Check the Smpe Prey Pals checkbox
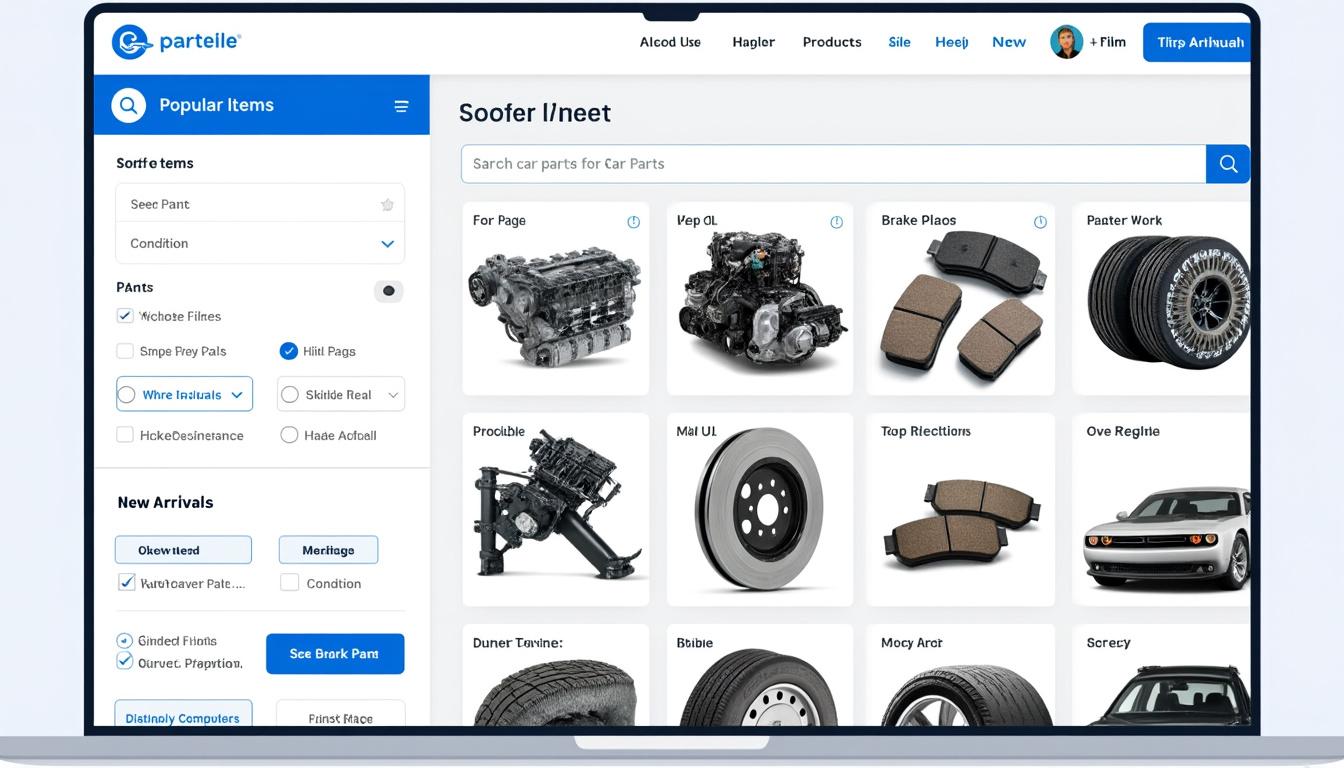 [125, 351]
